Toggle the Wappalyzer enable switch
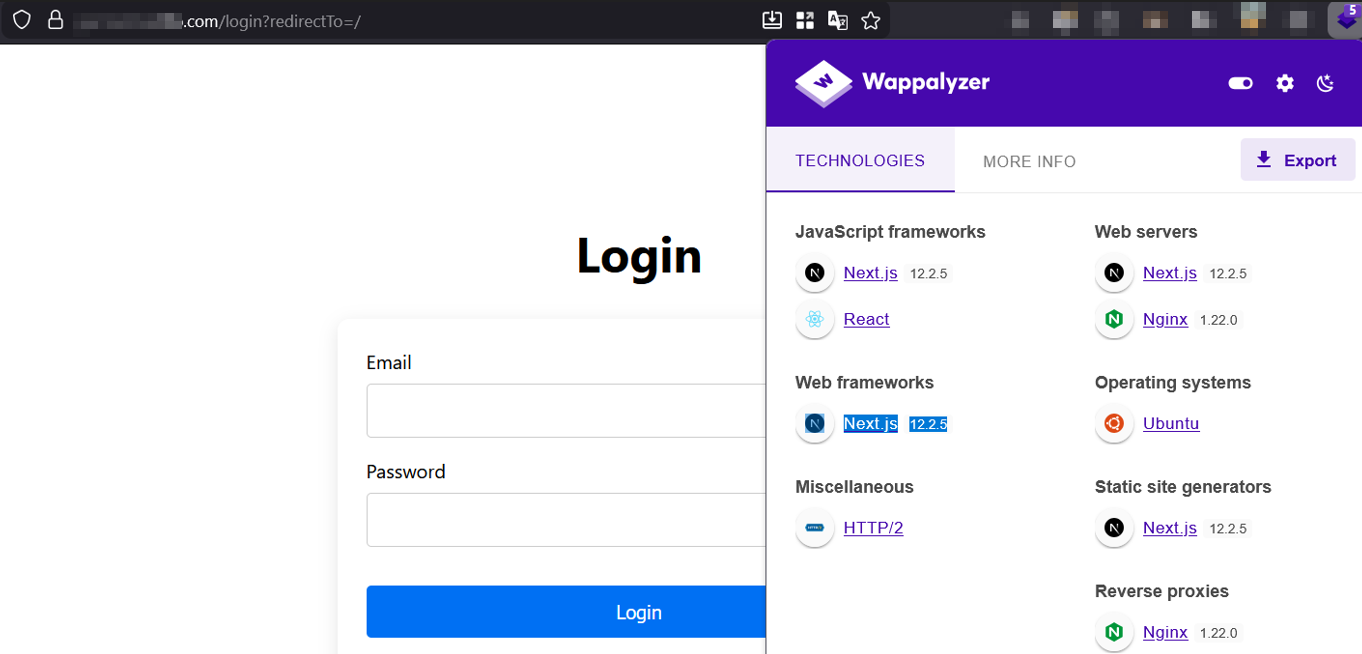 pos(1240,83)
